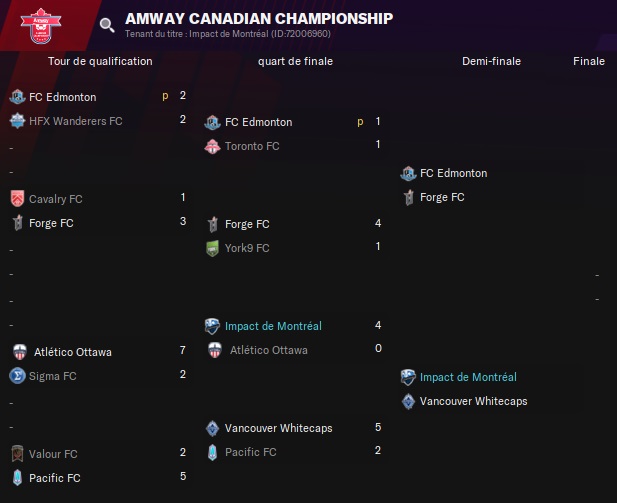This screenshot has width=617, height=503.
Task: Click FC Edmonton in the Demi-finale column
Action: tap(453, 173)
